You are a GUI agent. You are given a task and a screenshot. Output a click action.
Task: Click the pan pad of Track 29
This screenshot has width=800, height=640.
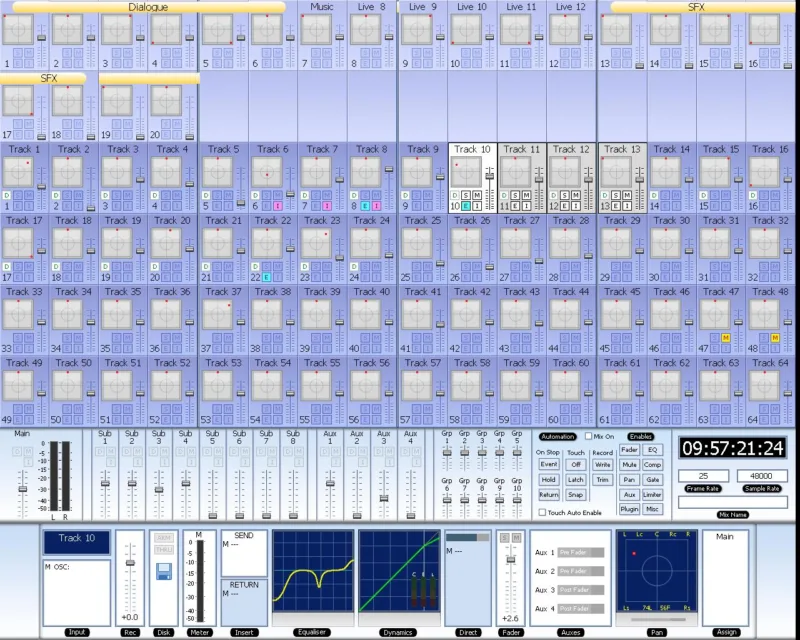coord(616,243)
